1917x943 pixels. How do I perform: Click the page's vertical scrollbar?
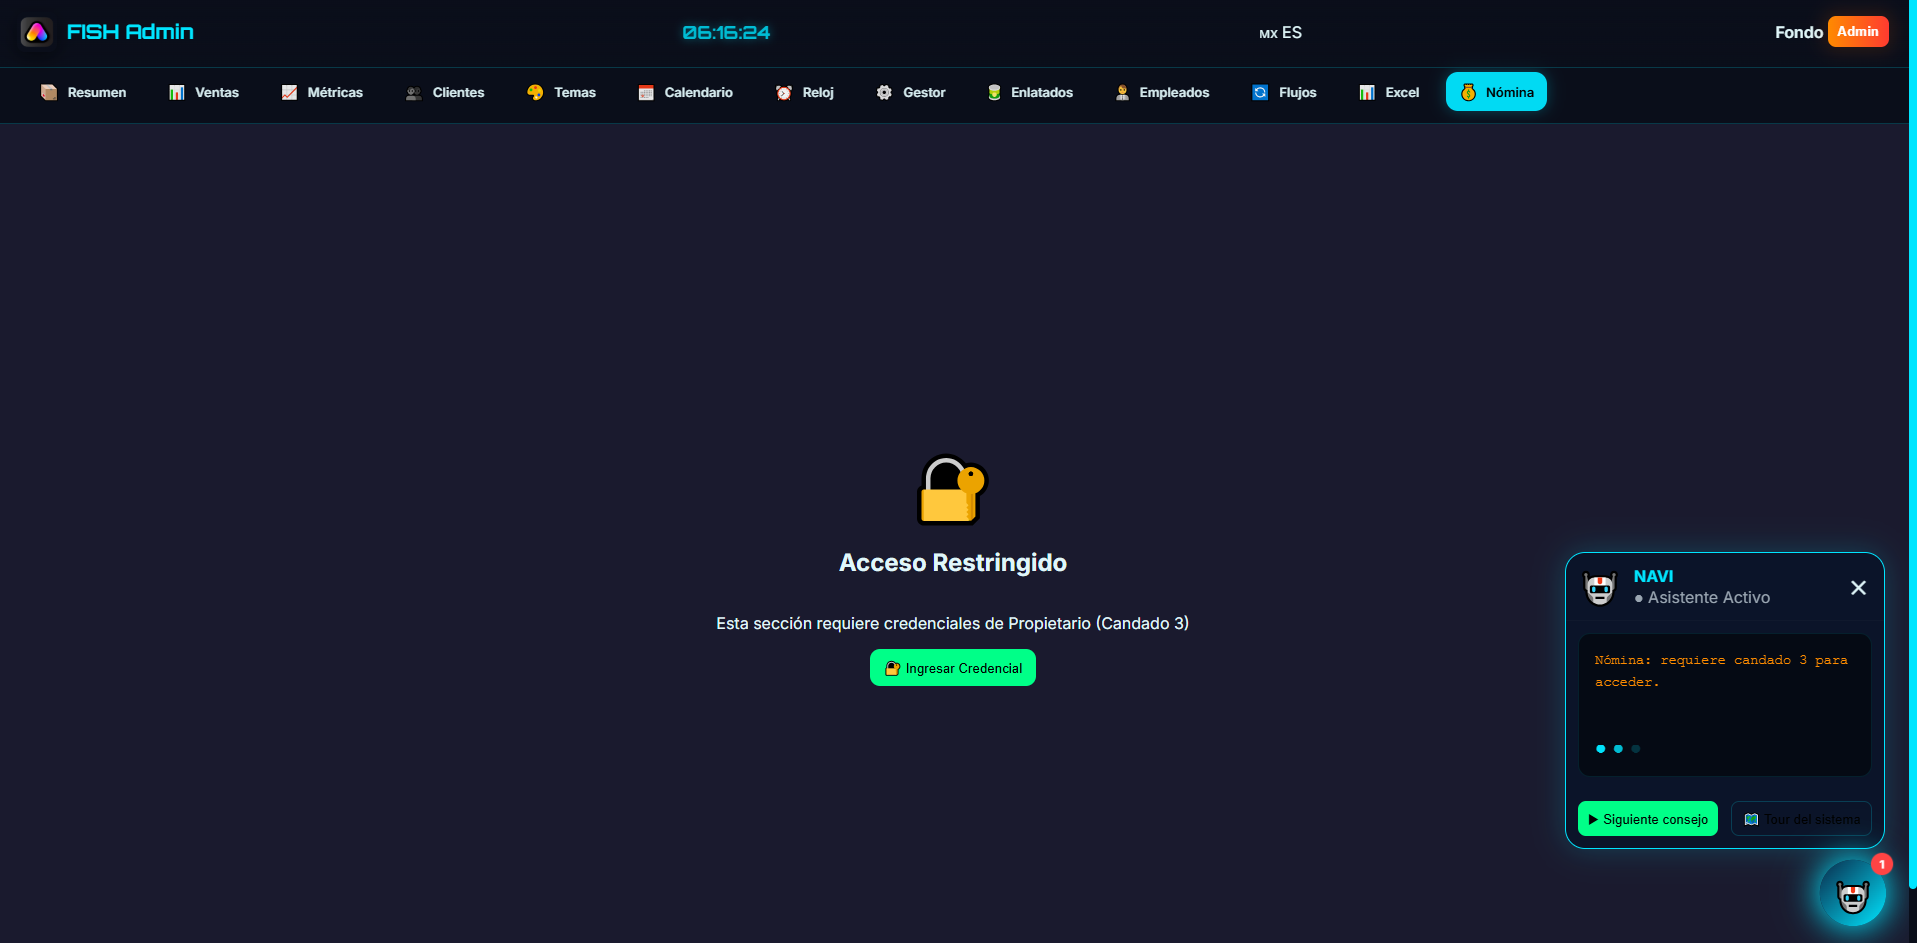pyautogui.click(x=1912, y=450)
